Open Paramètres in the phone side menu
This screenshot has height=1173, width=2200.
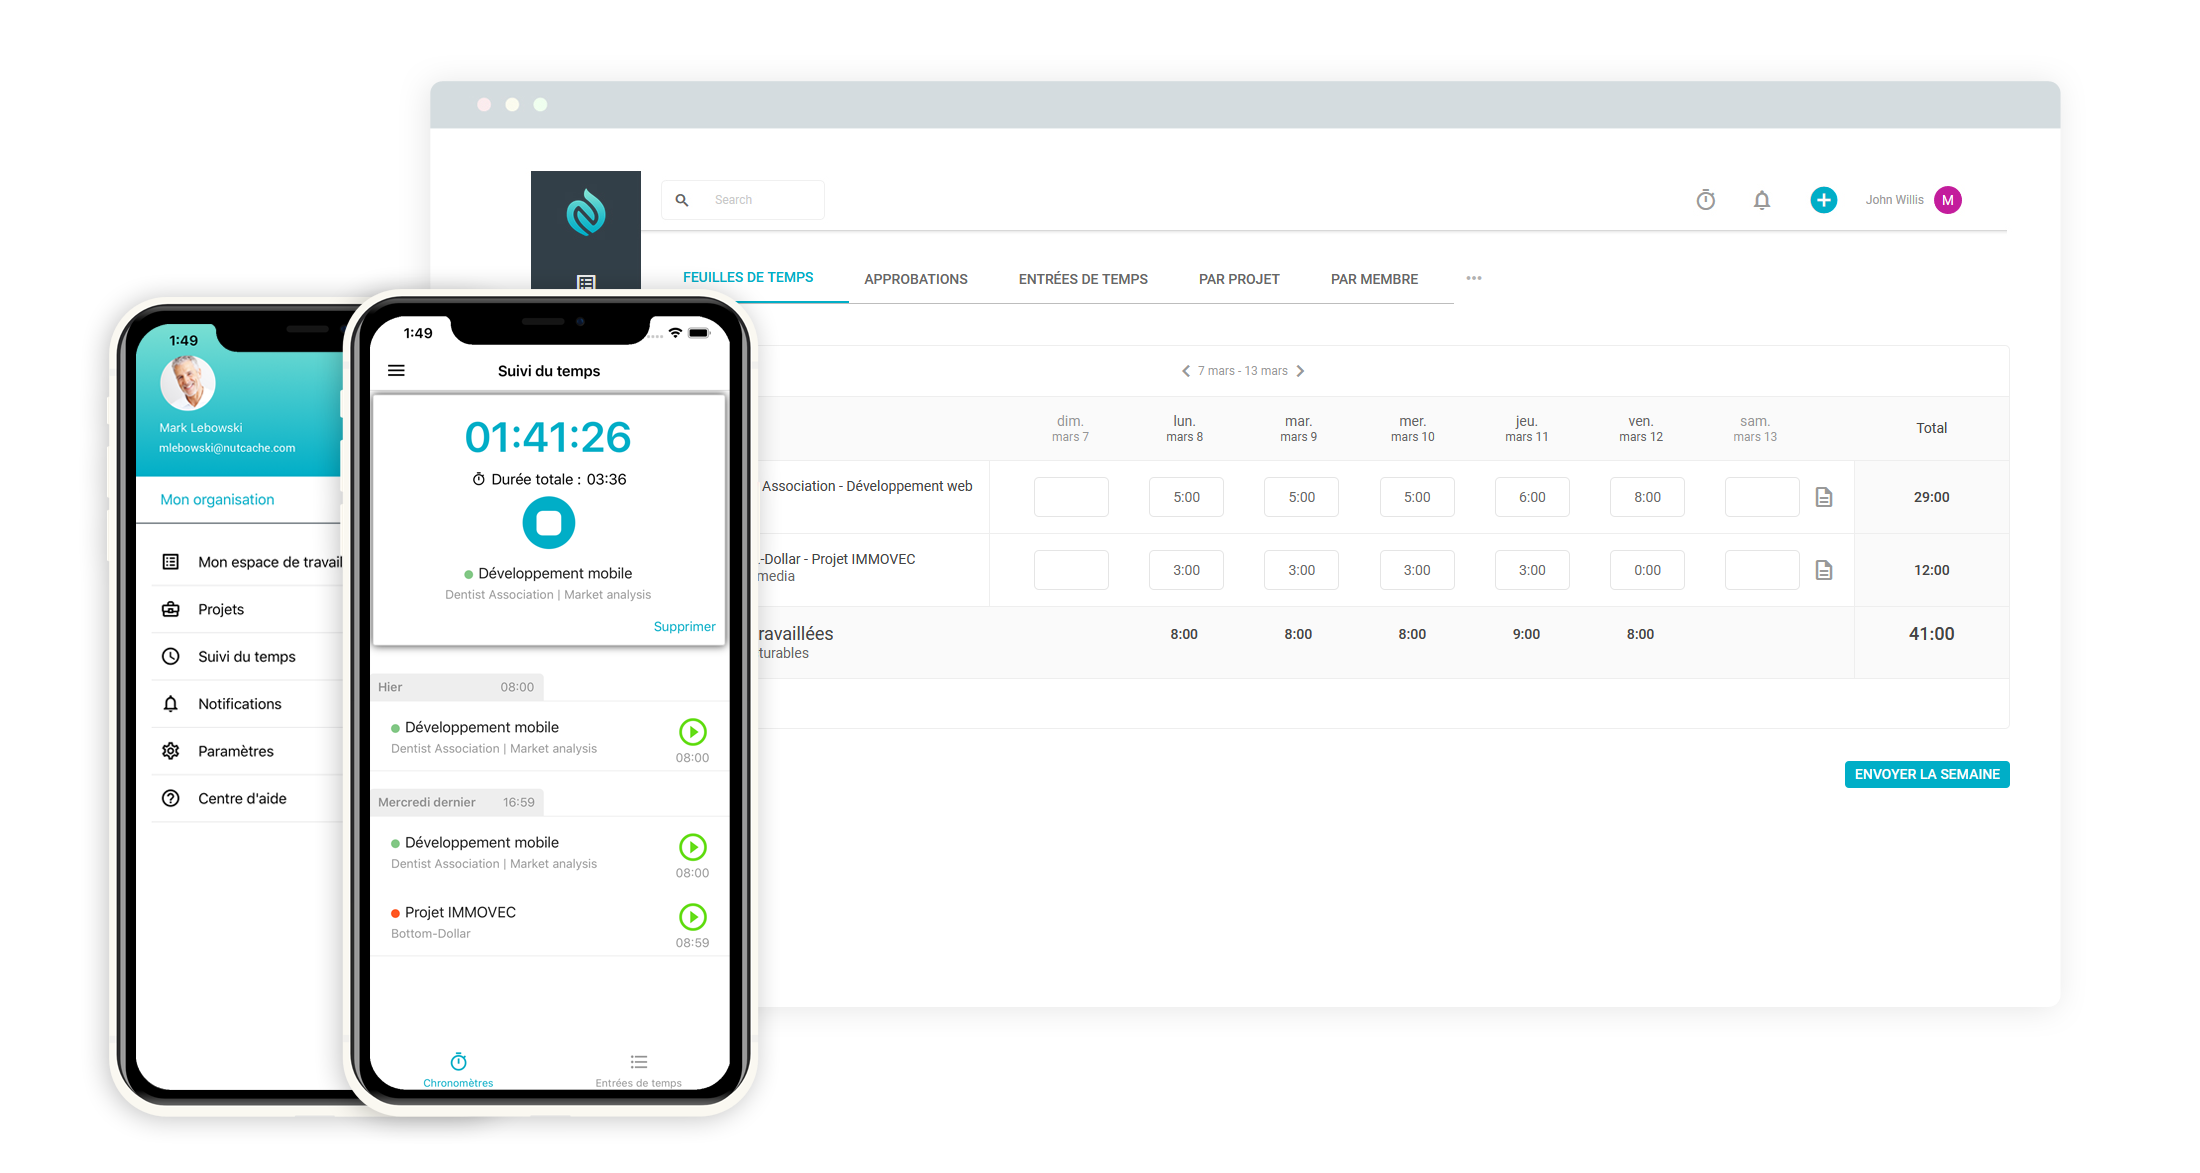(235, 751)
